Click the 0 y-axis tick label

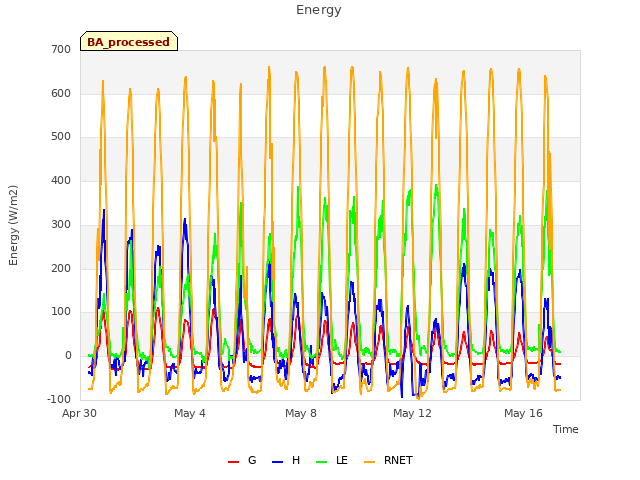[x=68, y=356]
